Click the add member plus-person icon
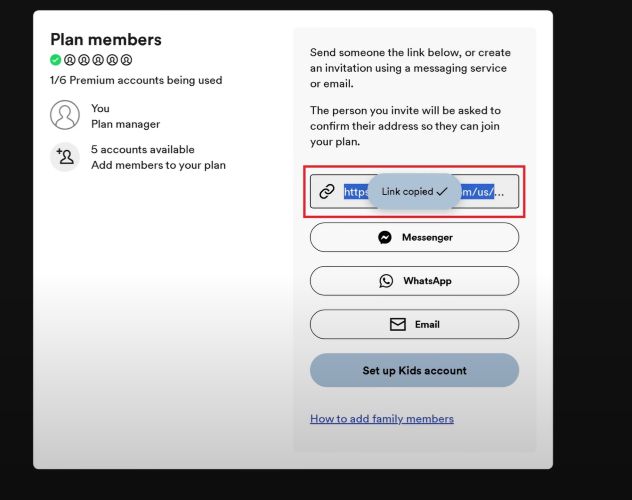Screen dimensions: 632x500 tap(65, 157)
